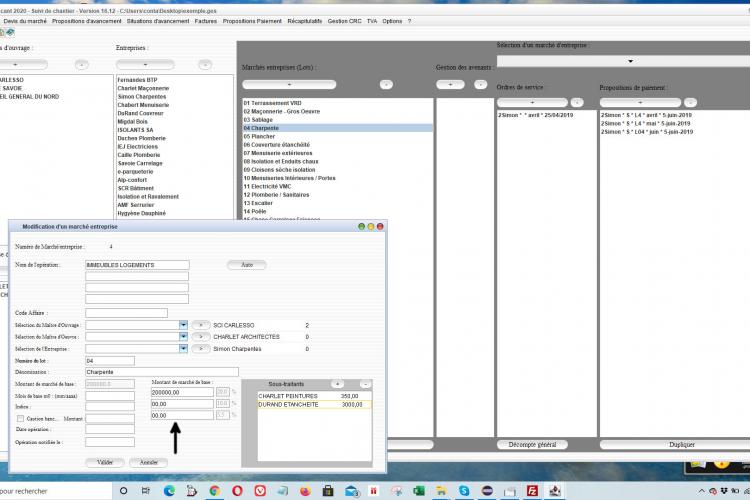
Task: Select lot 02 Maçonnerie - Gros Oeuvre
Action: click(338, 111)
